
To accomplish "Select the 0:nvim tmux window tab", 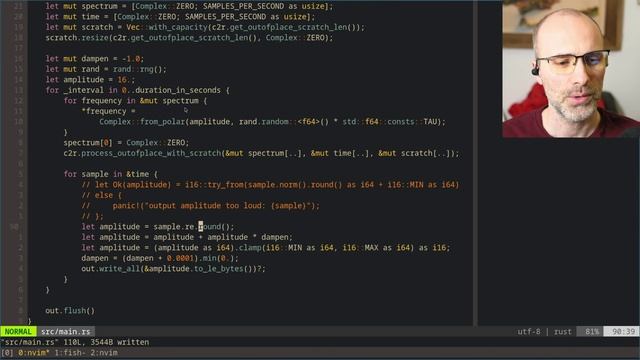I will (x=34, y=353).
